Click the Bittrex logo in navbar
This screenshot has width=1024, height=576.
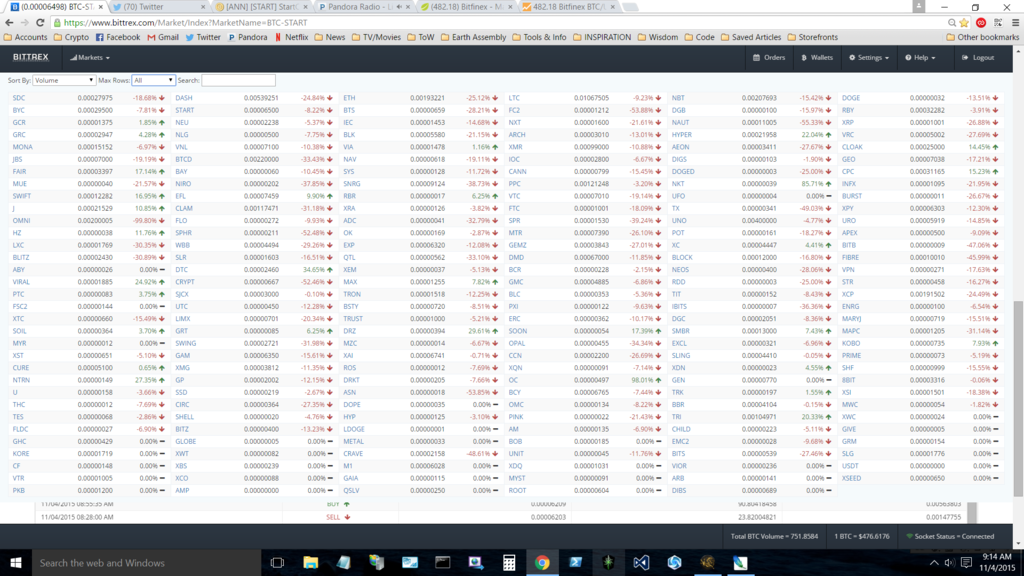point(30,57)
